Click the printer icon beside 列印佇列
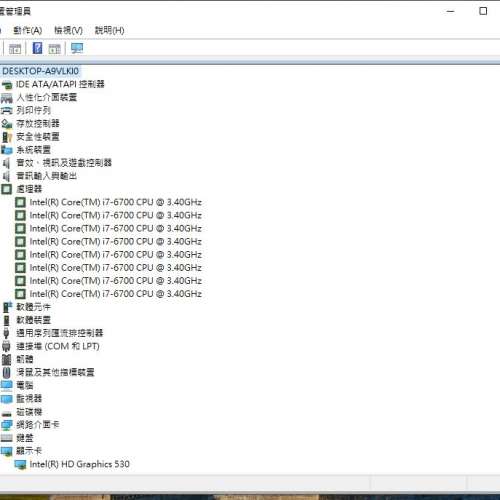The image size is (500, 500). pos(6,110)
